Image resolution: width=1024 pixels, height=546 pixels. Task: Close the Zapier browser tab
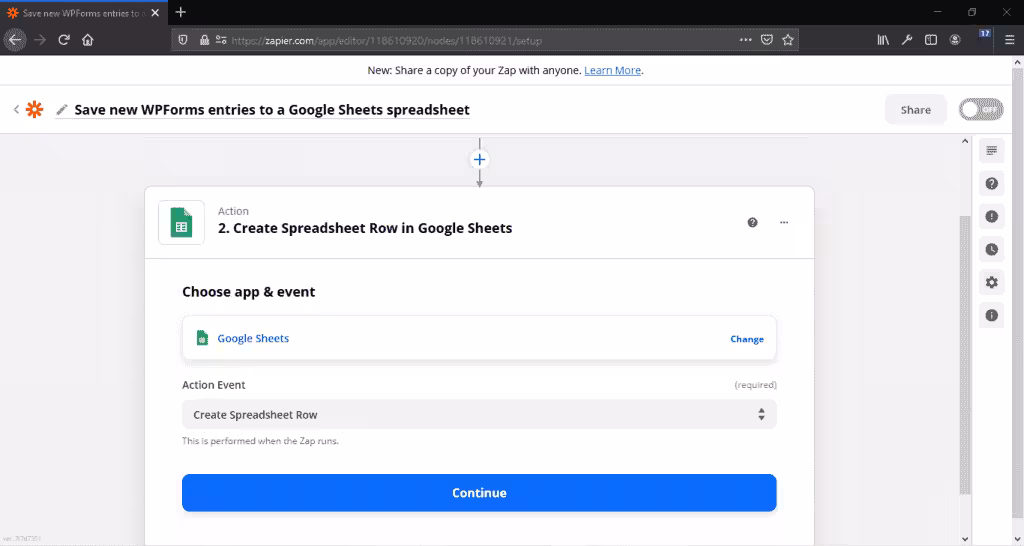pos(155,12)
